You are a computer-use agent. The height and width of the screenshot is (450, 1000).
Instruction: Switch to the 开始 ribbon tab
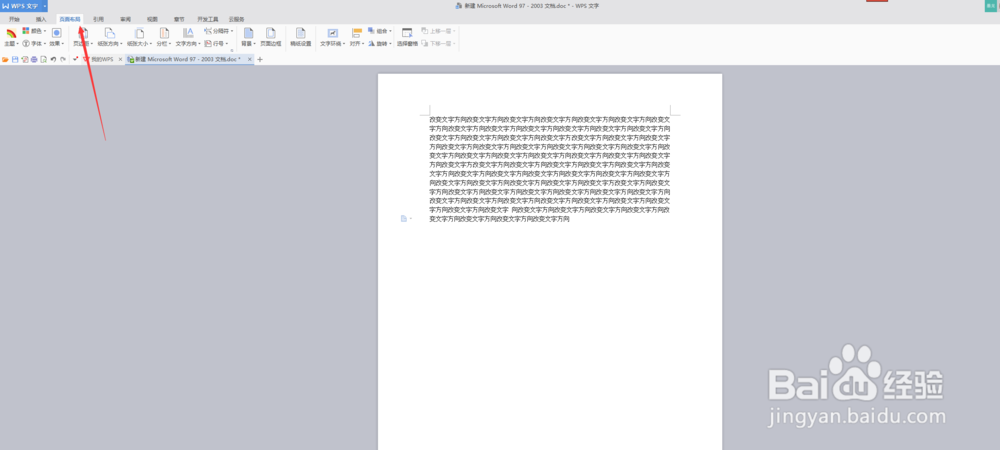click(14, 19)
